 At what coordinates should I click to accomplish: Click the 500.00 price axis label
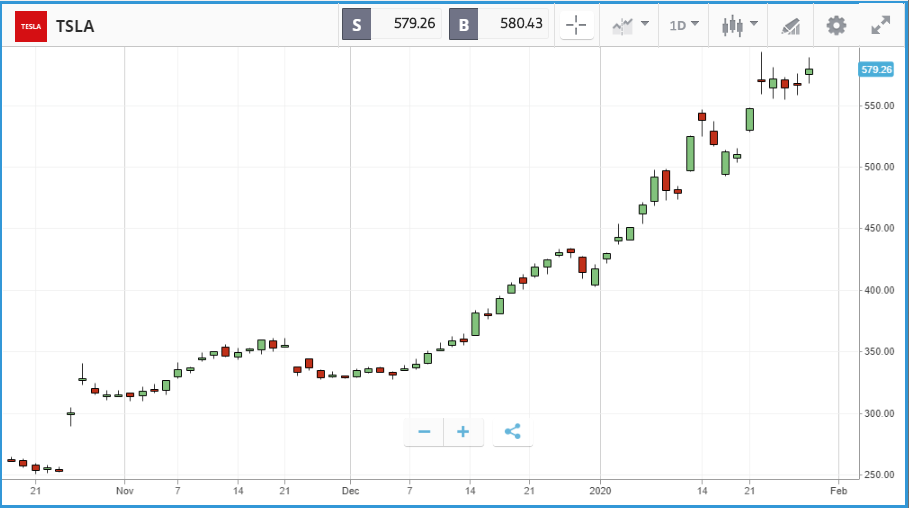[x=880, y=166]
